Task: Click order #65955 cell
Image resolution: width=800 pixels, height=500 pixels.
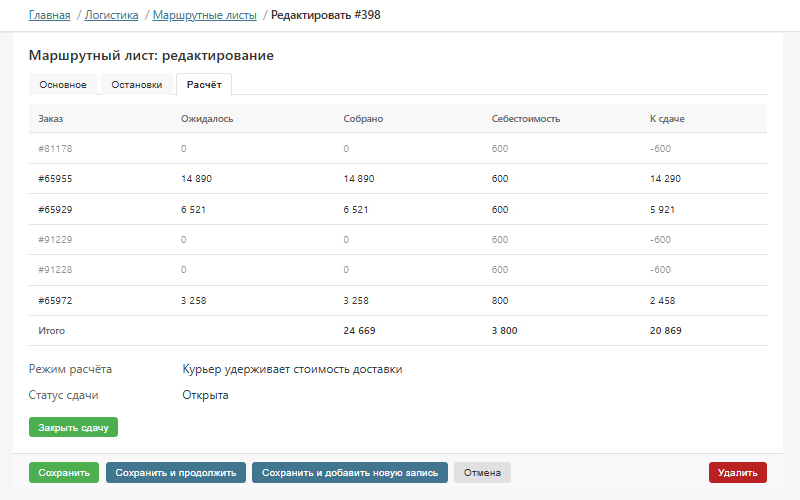Action: pos(55,179)
